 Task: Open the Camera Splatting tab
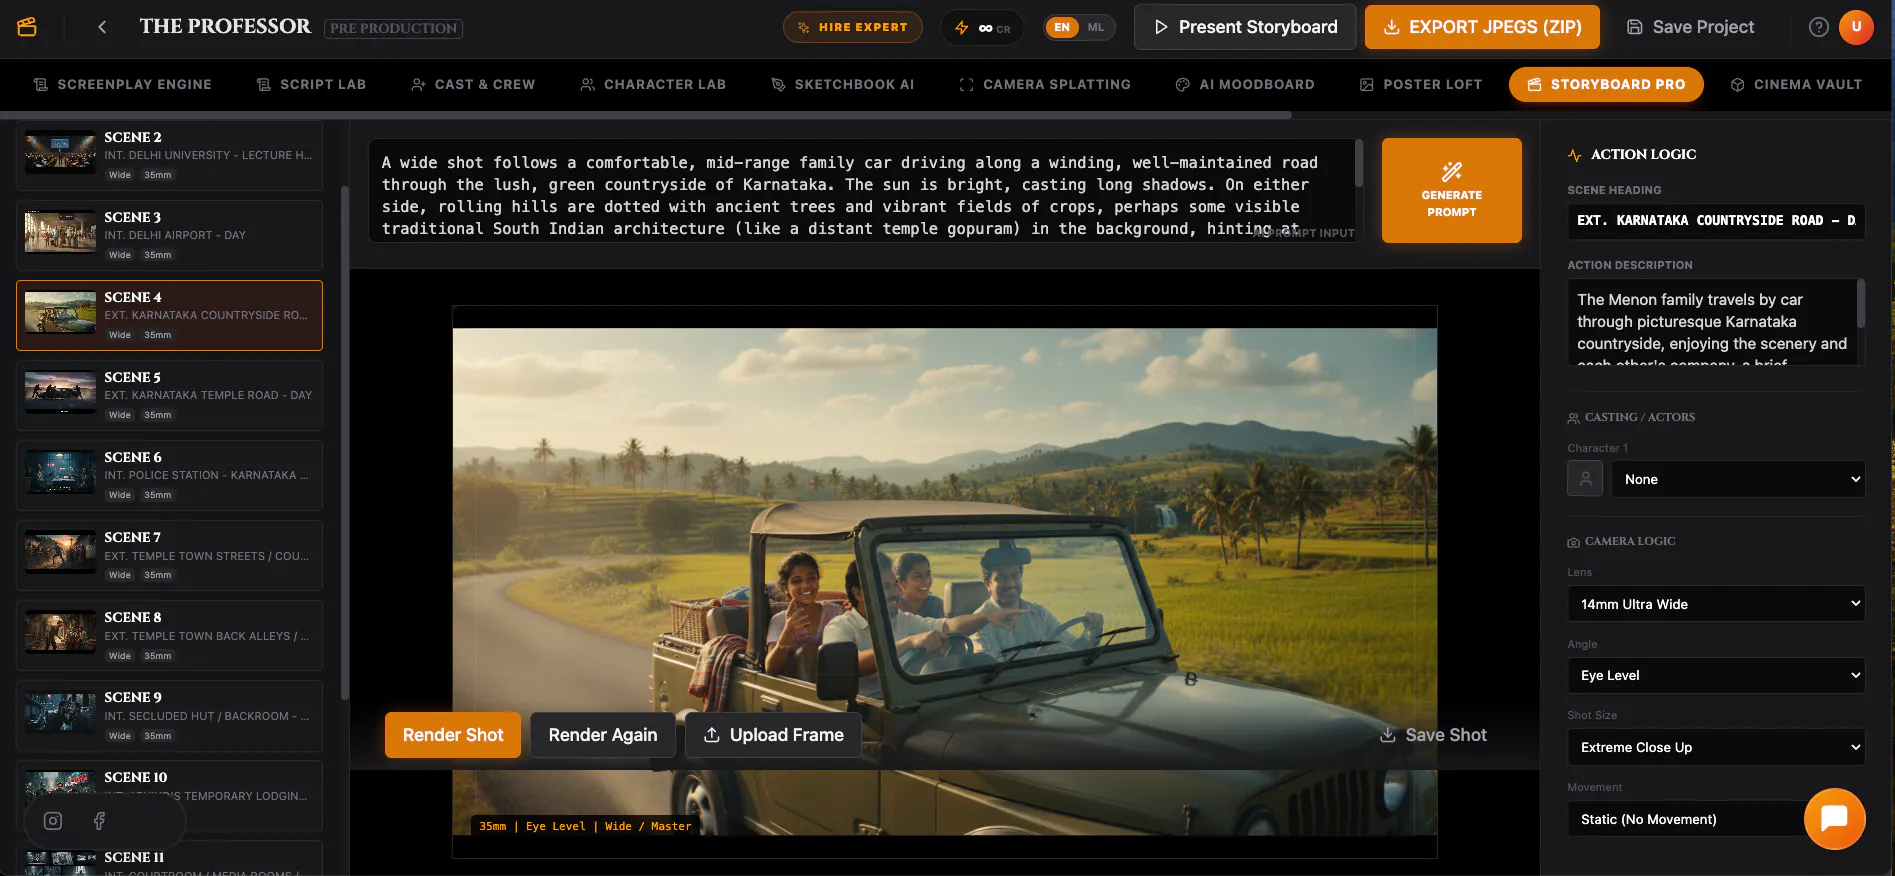(1045, 85)
